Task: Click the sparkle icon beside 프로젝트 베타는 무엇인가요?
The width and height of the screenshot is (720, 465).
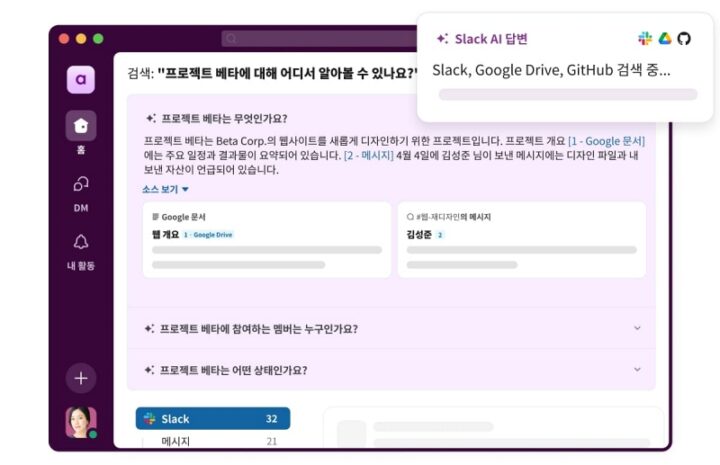Action: pyautogui.click(x=151, y=118)
